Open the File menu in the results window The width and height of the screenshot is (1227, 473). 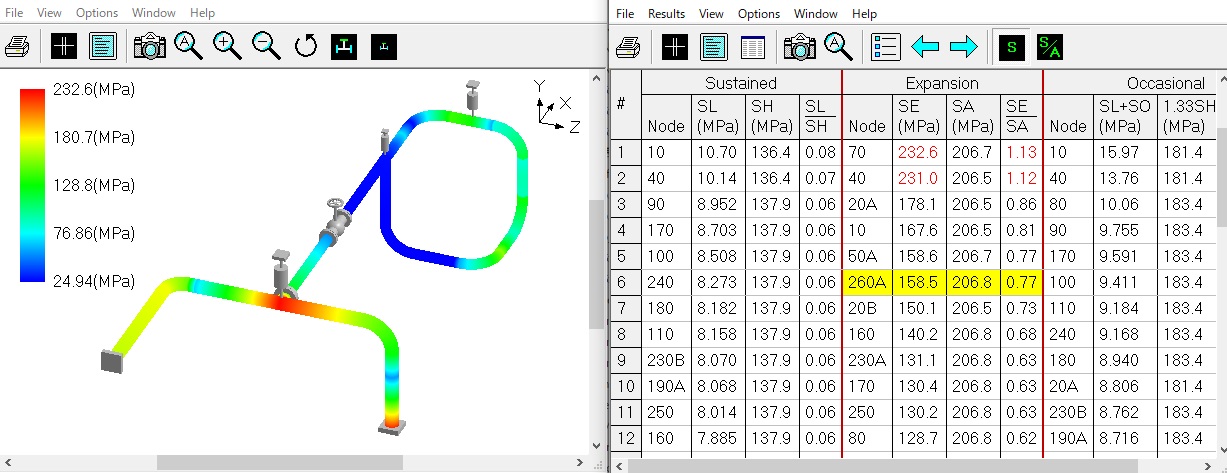625,13
